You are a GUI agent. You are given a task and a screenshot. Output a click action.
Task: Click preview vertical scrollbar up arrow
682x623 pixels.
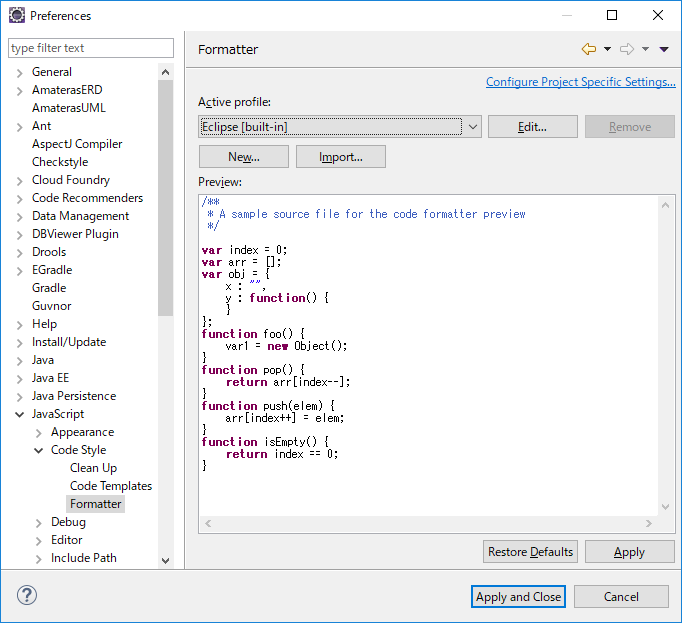tap(665, 205)
